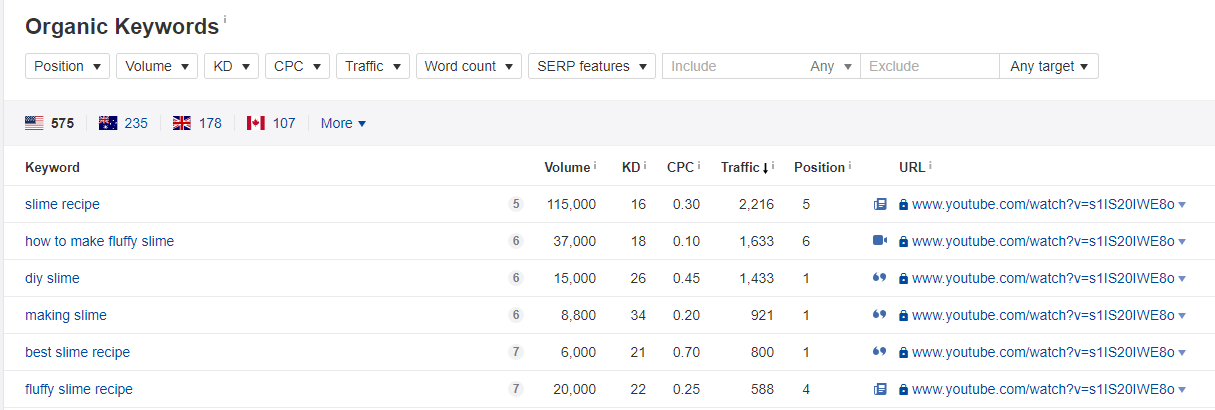Open the SERP features filter dropdown

(591, 66)
